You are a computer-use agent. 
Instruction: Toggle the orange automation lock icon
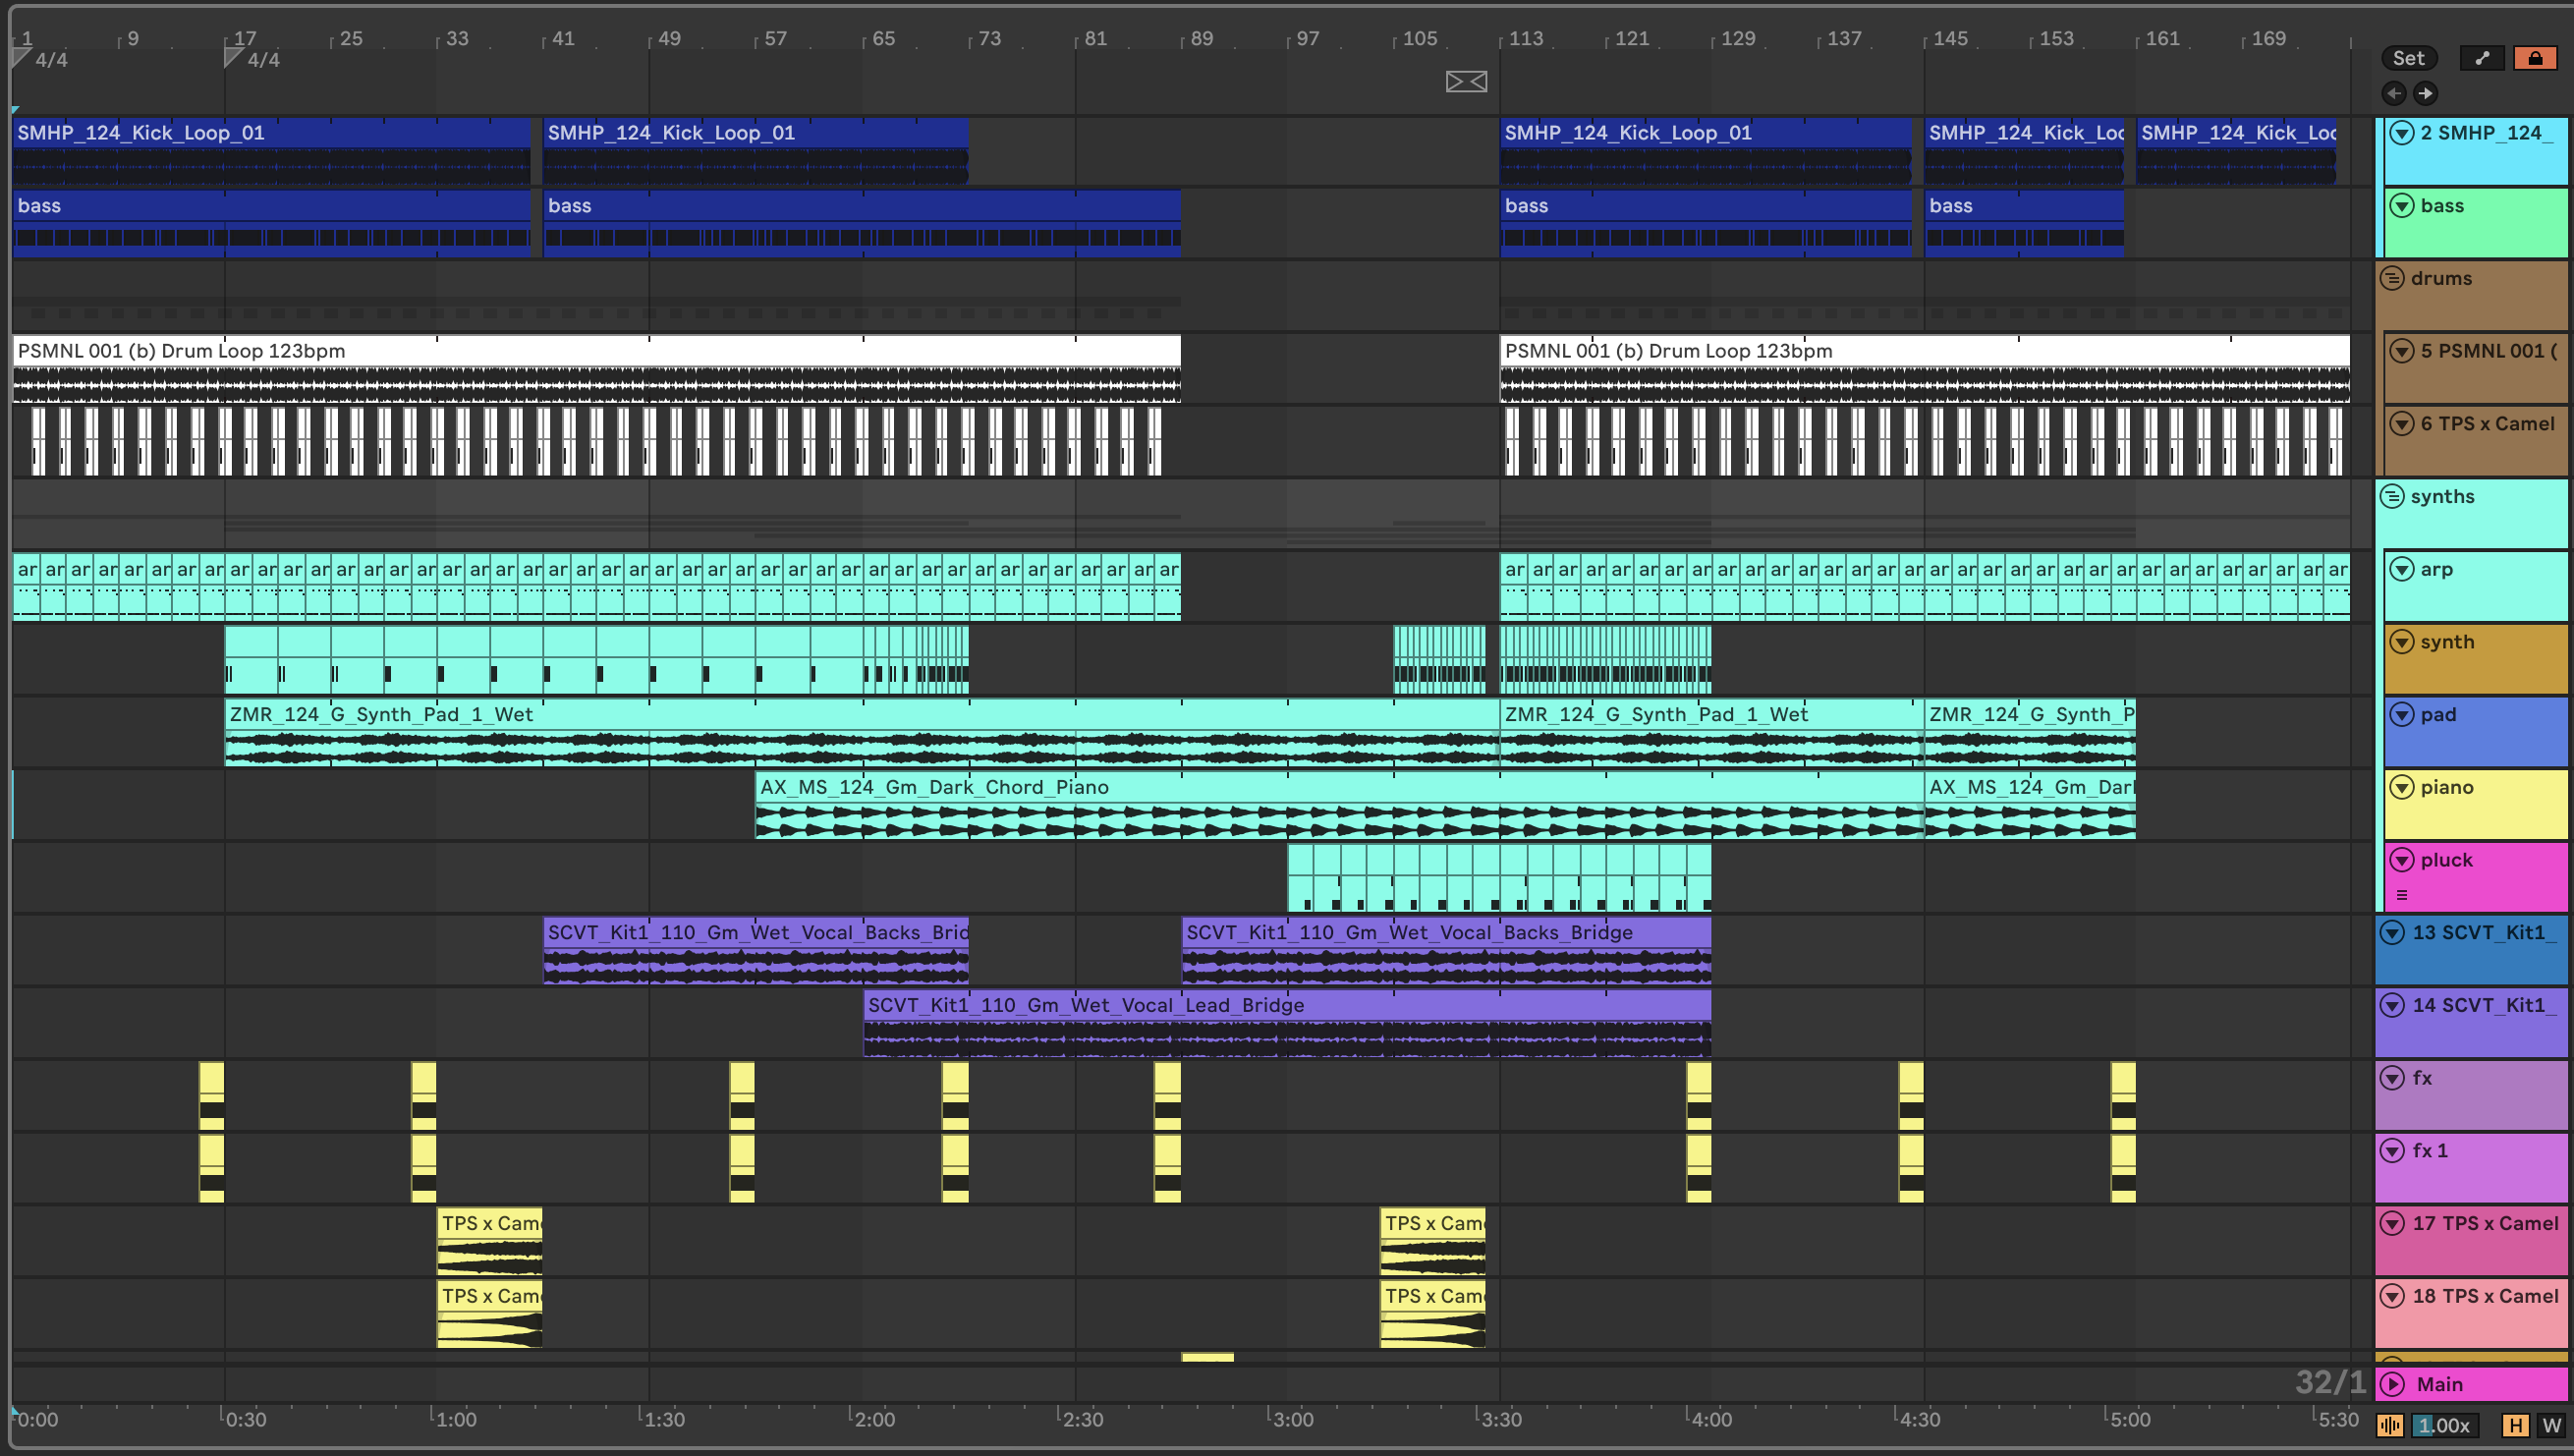point(2535,58)
